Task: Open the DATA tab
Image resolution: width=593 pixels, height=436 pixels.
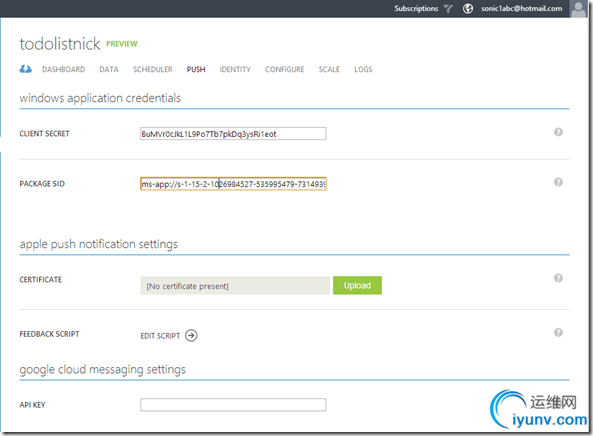Action: click(x=109, y=70)
